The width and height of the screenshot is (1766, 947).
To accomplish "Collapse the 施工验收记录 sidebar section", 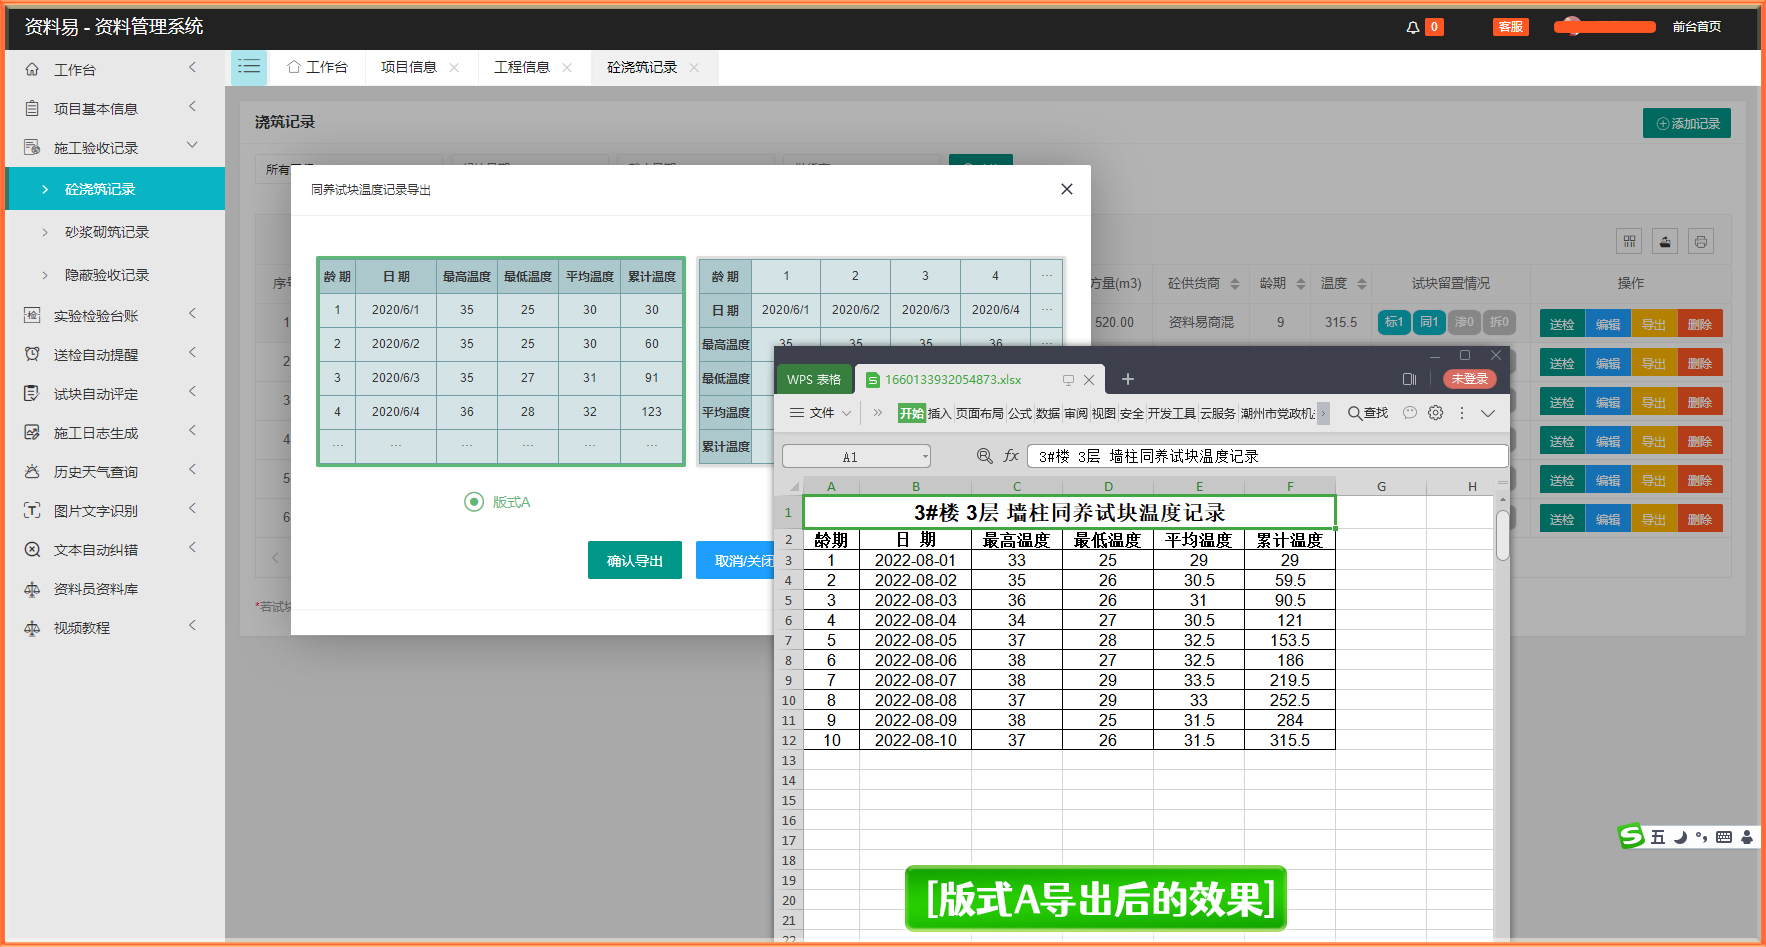I will [x=192, y=146].
